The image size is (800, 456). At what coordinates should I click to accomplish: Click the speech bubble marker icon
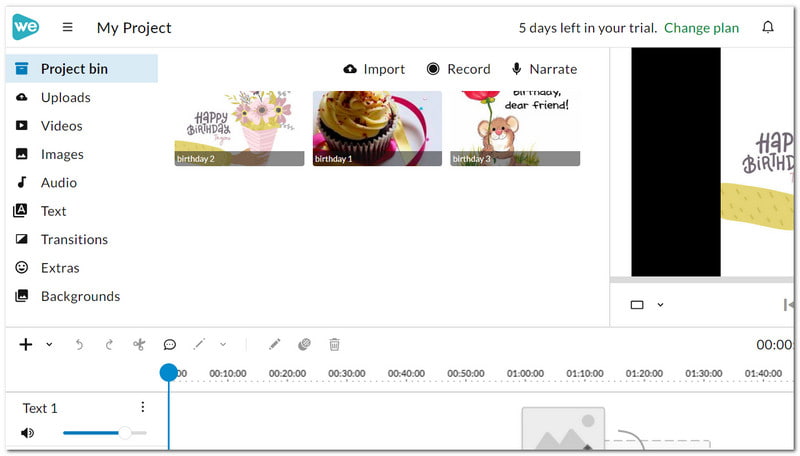click(x=169, y=345)
